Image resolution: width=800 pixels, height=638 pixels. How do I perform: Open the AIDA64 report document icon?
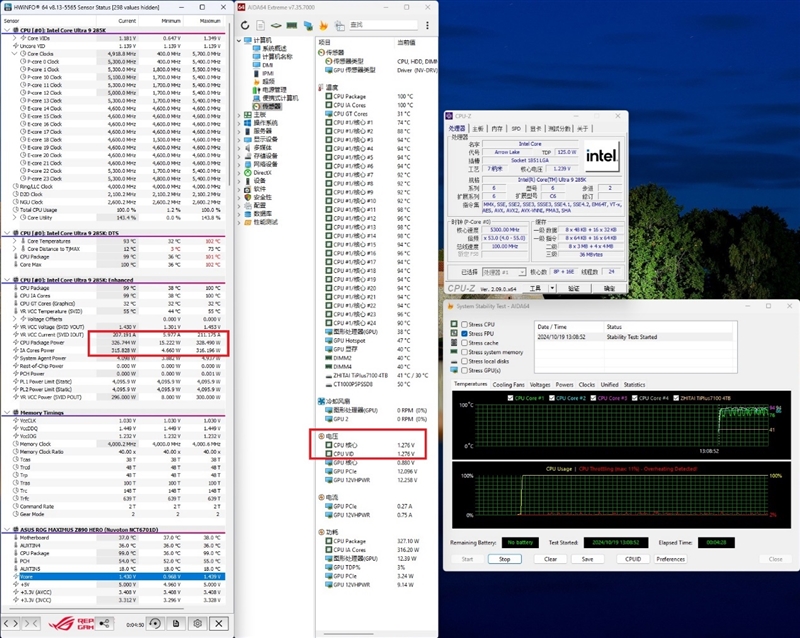pos(260,25)
